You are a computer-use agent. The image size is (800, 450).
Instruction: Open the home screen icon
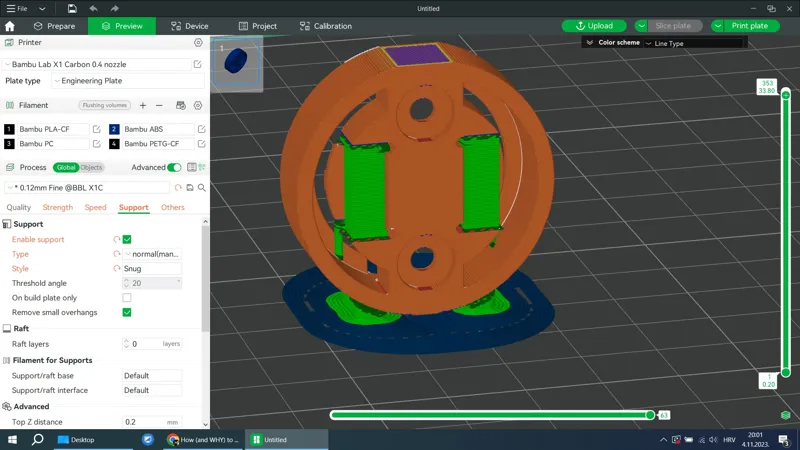point(10,26)
